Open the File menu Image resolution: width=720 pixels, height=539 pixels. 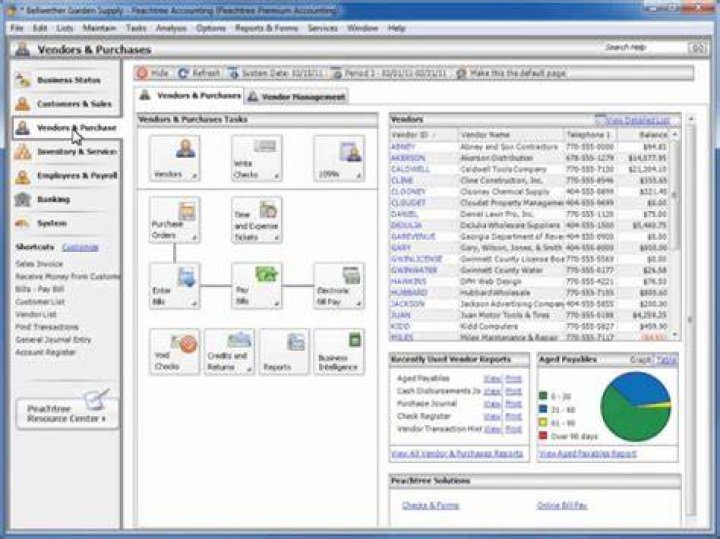click(17, 28)
